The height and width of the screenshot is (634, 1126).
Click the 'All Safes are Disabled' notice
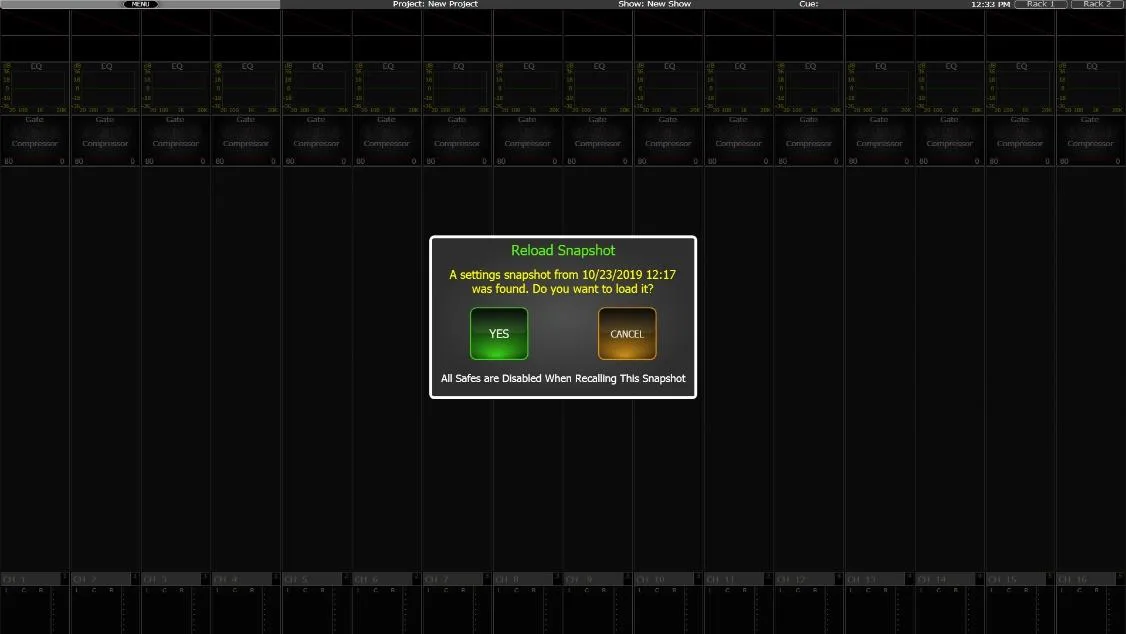pos(563,378)
